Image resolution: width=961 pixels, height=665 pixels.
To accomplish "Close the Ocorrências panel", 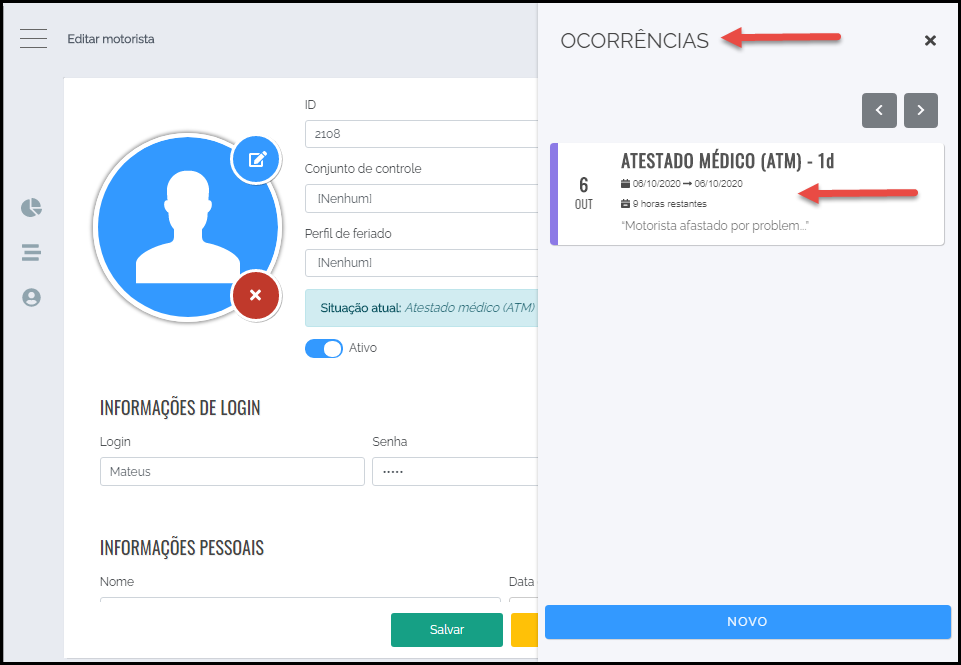I will [930, 41].
